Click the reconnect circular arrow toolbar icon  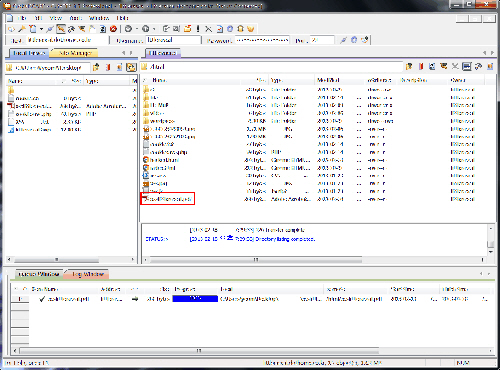[x=128, y=29]
